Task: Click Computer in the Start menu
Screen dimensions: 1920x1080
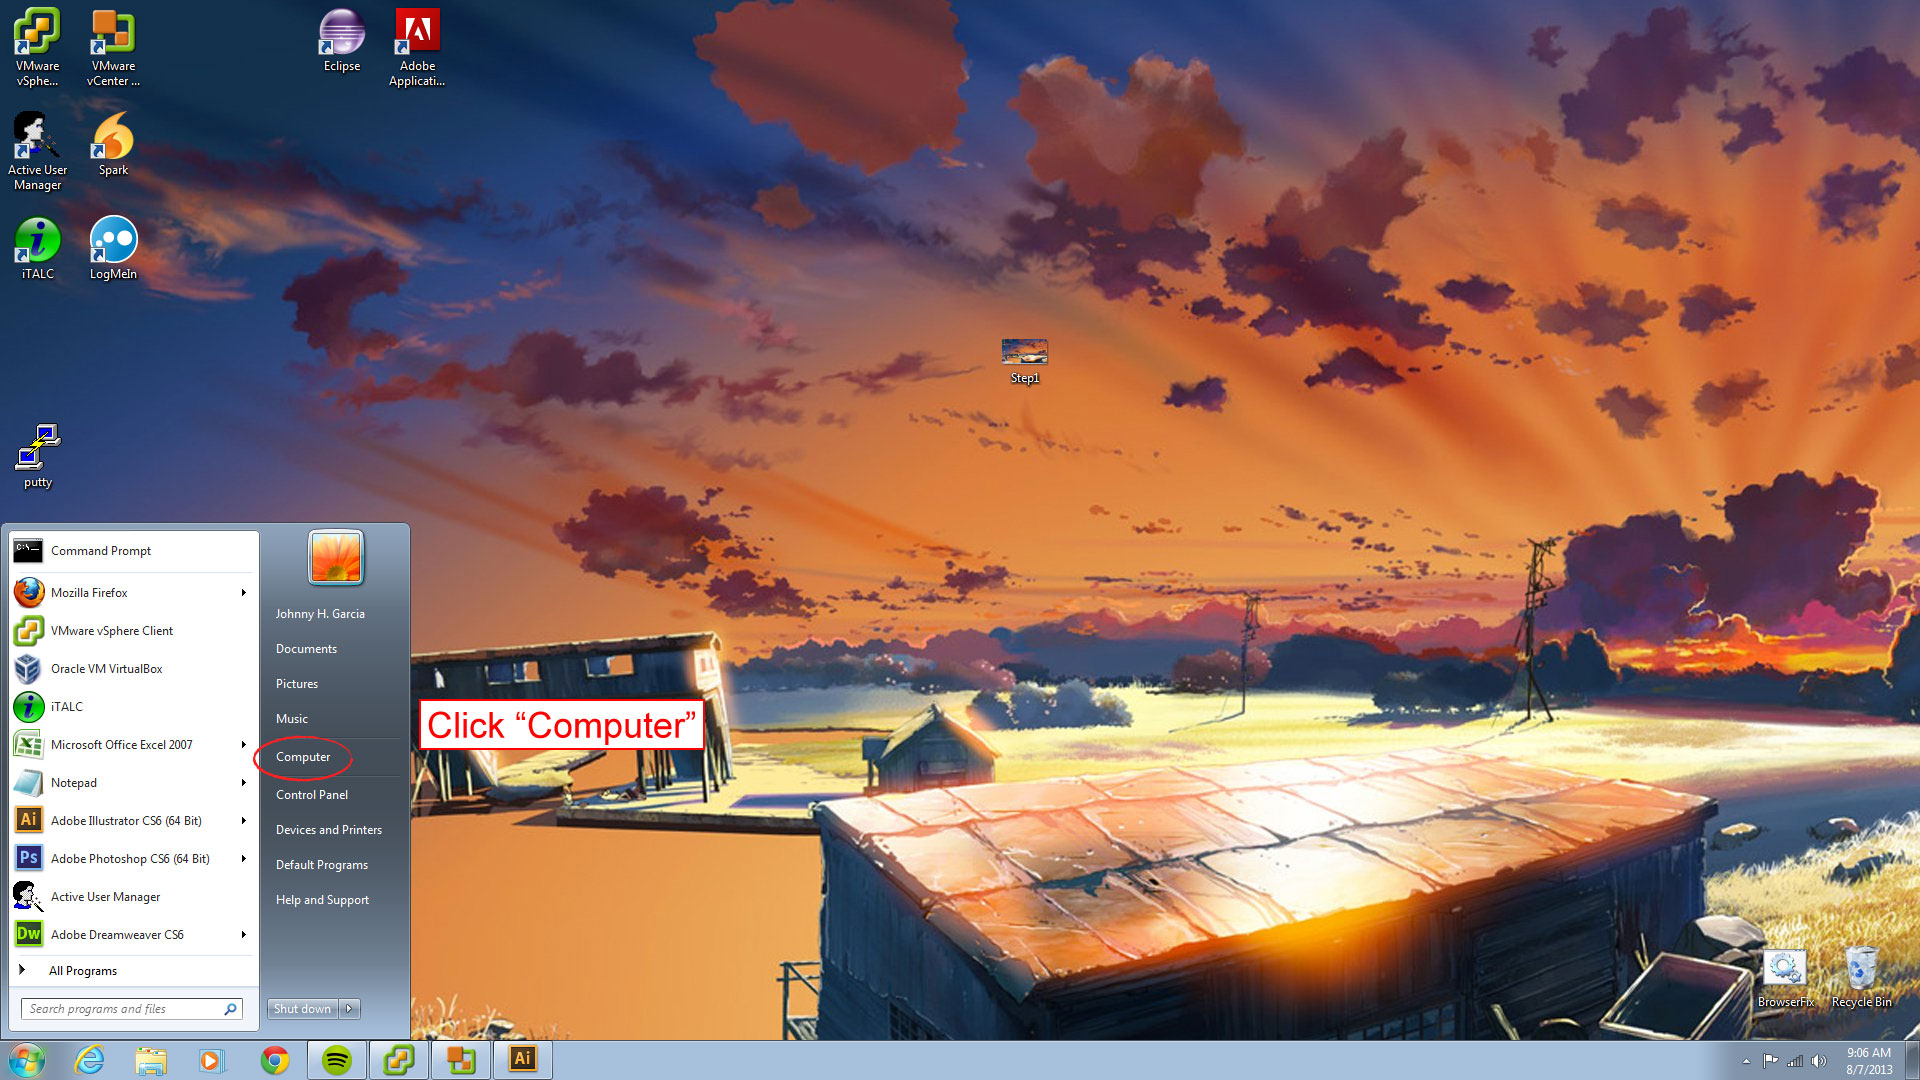Action: [x=303, y=757]
